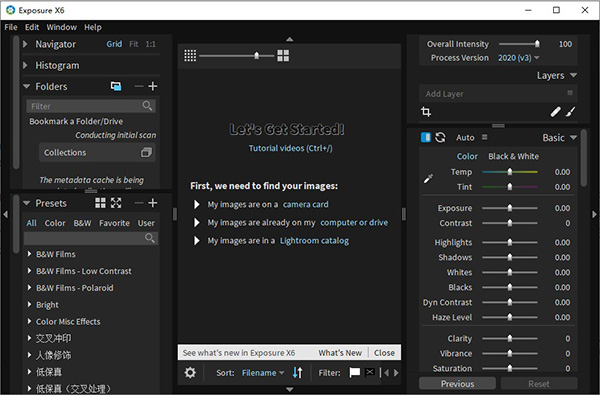This screenshot has height=395, width=600.
Task: Open Tutorial videos link
Action: click(x=290, y=148)
